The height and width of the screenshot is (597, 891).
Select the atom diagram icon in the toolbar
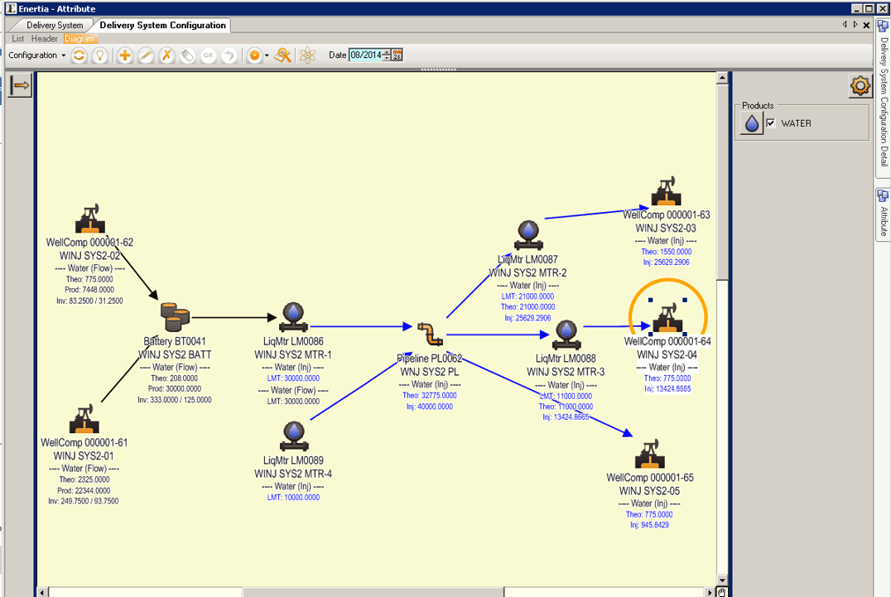click(x=308, y=55)
